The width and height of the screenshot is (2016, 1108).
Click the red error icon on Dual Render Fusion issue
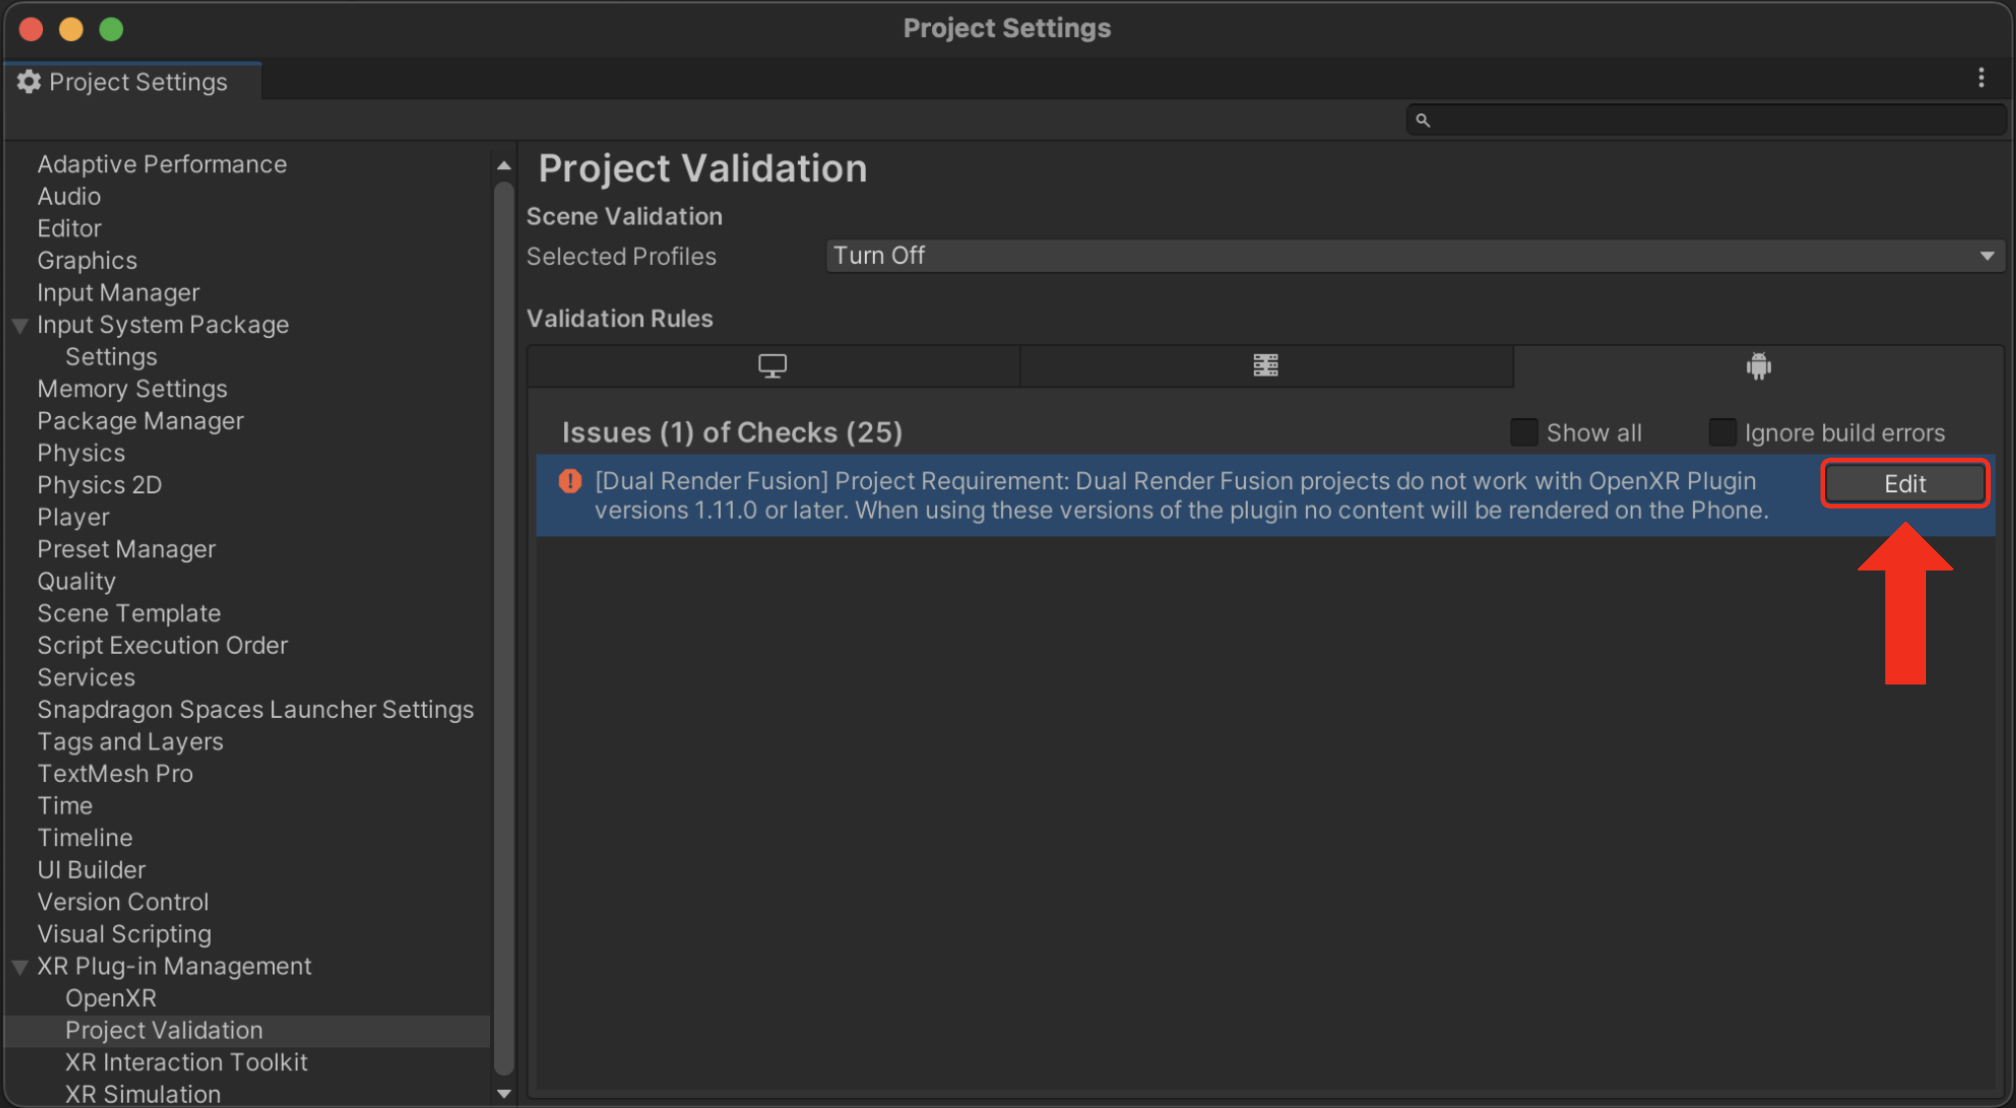point(570,481)
